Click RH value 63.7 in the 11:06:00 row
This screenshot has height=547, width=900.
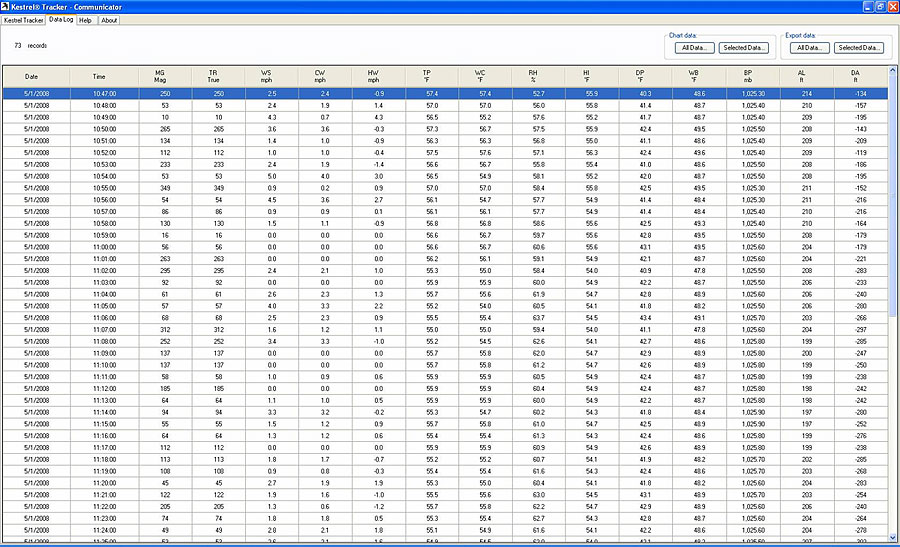point(539,318)
